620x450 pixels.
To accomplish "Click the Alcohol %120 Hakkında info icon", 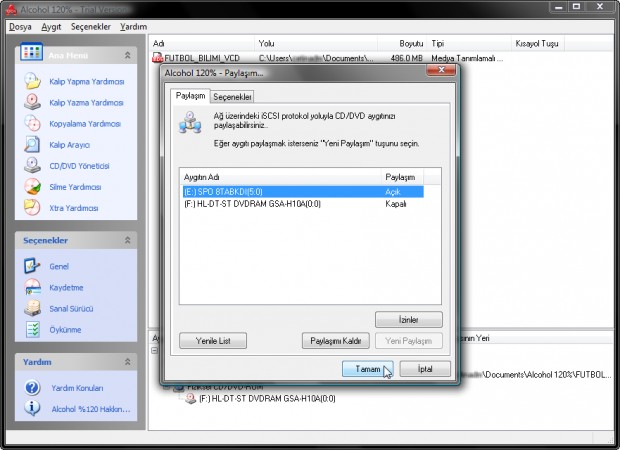I will pyautogui.click(x=32, y=408).
